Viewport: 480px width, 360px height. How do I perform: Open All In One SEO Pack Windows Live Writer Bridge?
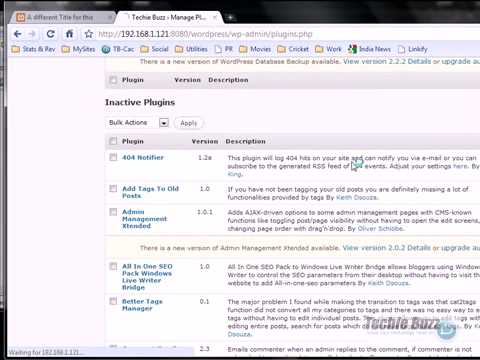[147, 277]
